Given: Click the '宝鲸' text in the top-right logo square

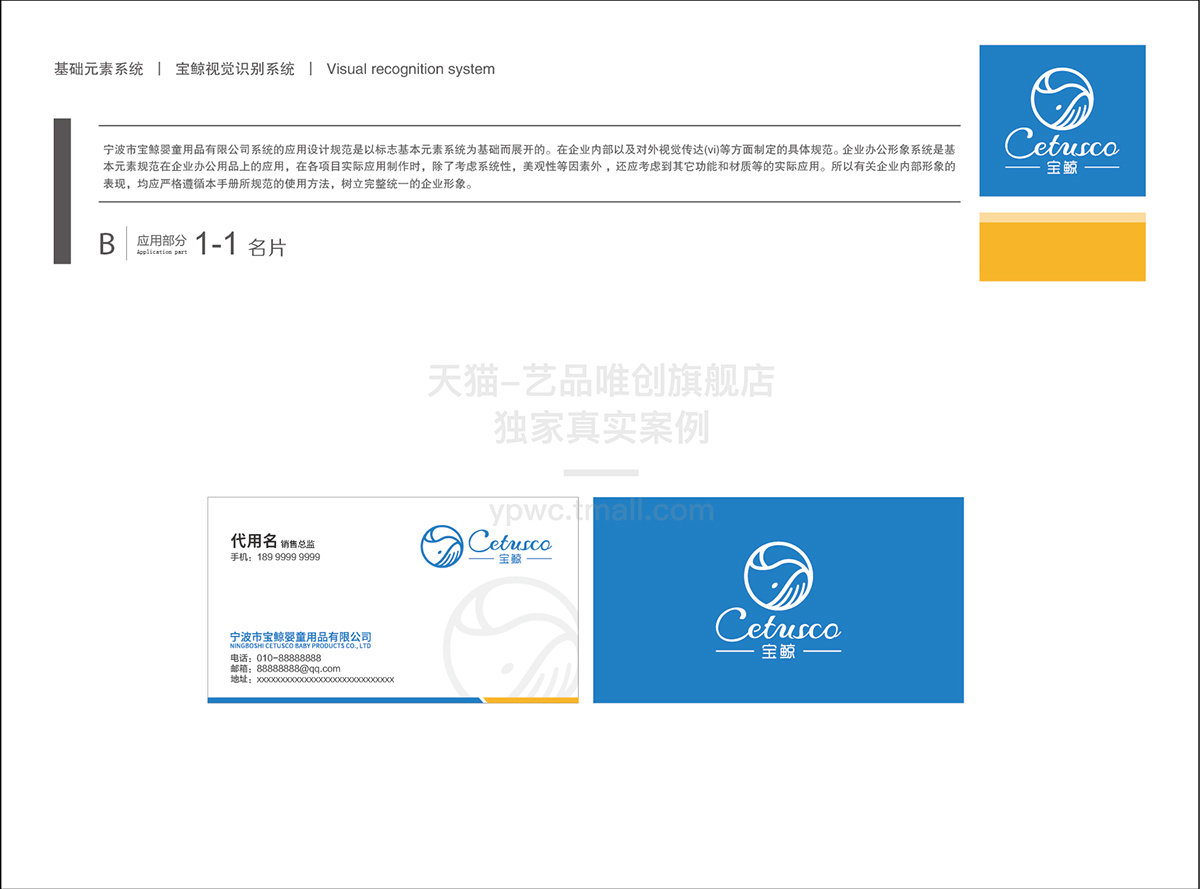Looking at the screenshot, I should click(x=1062, y=168).
